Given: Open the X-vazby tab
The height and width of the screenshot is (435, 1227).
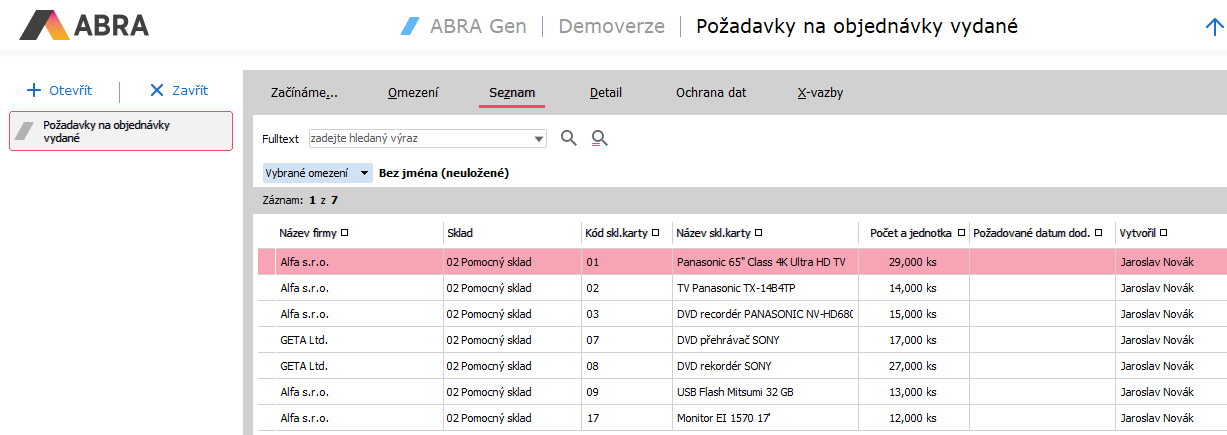Looking at the screenshot, I should tap(820, 92).
